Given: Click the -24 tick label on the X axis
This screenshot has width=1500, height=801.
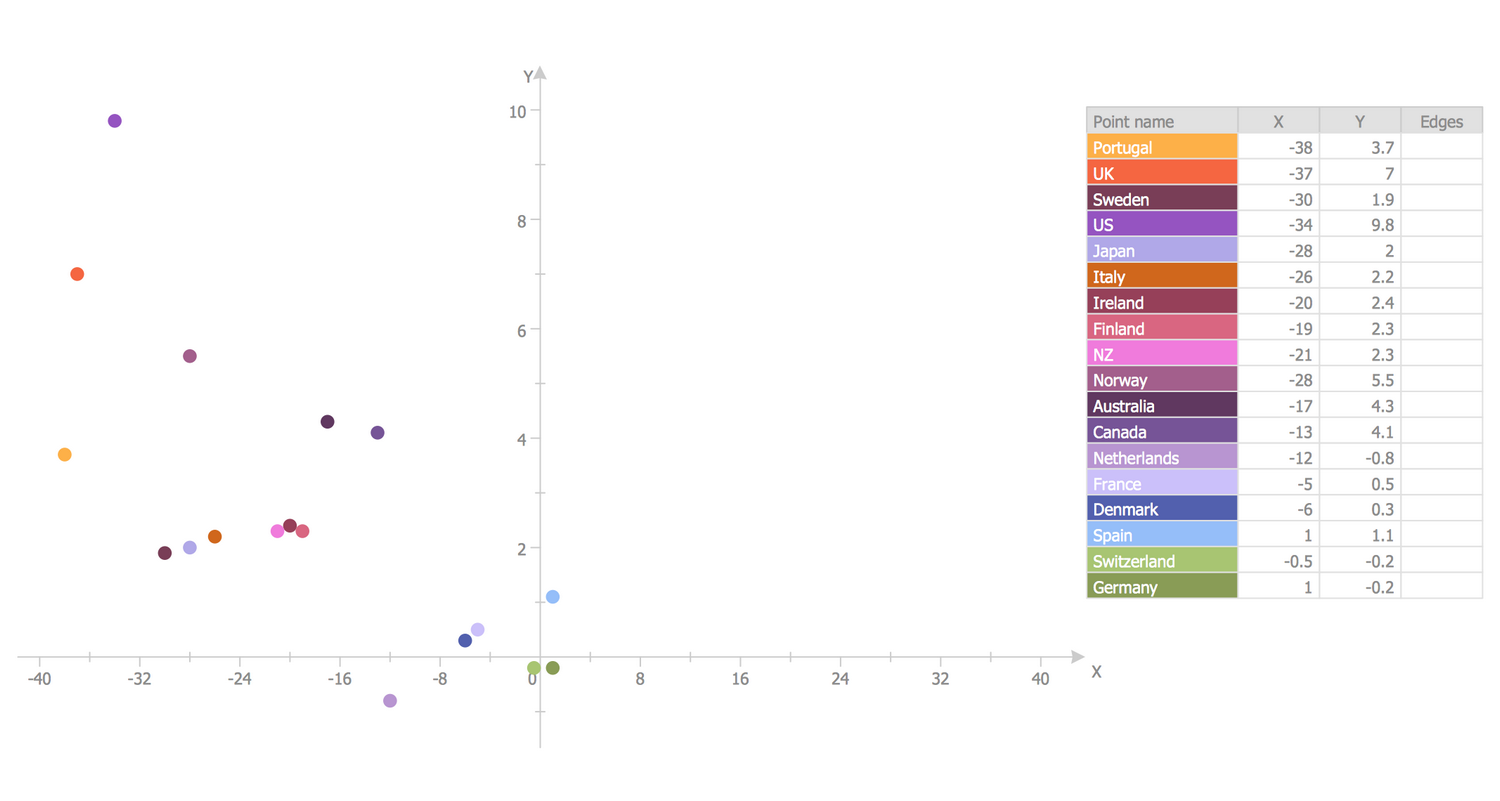Looking at the screenshot, I should 239,679.
